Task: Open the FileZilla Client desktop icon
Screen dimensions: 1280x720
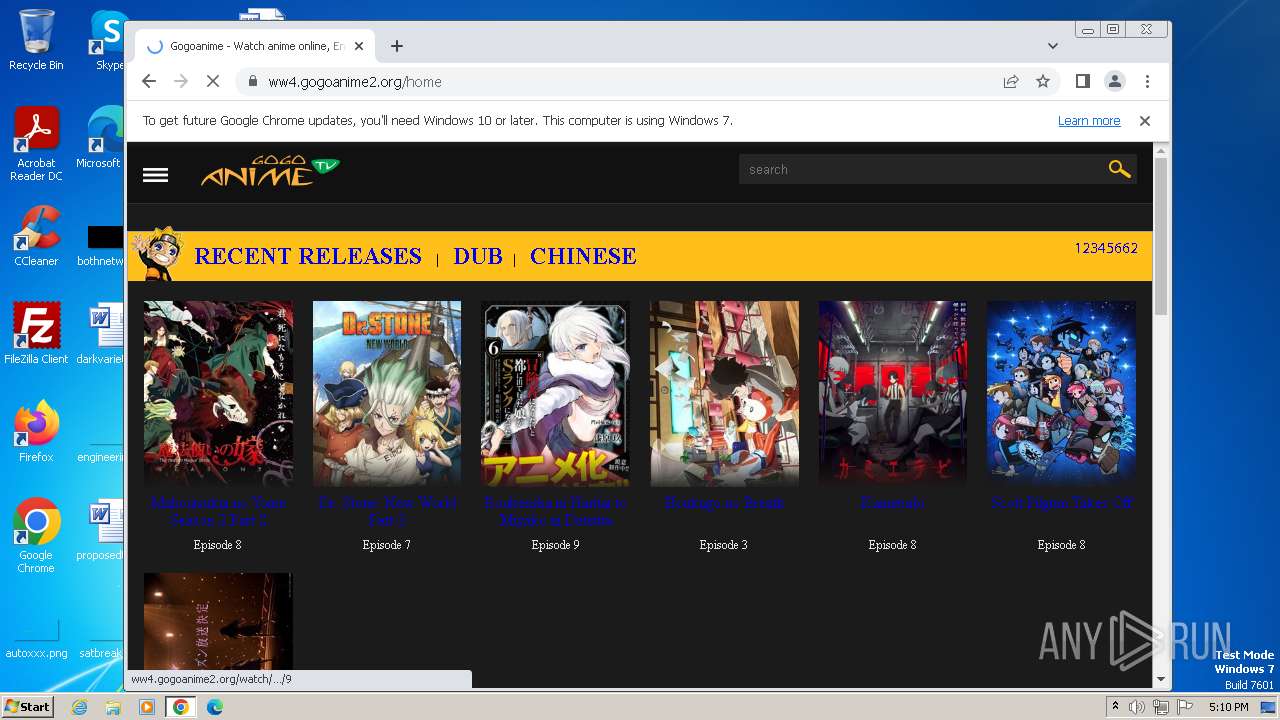Action: pyautogui.click(x=36, y=334)
